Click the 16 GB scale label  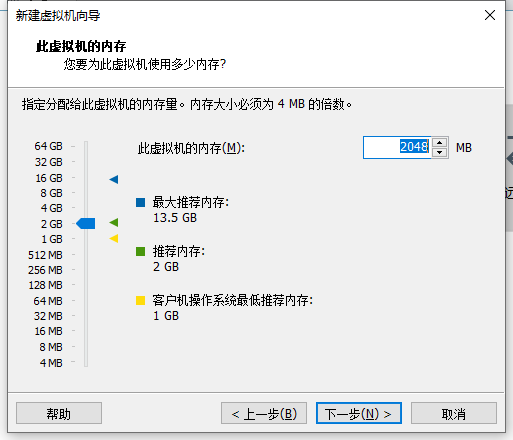point(49,178)
